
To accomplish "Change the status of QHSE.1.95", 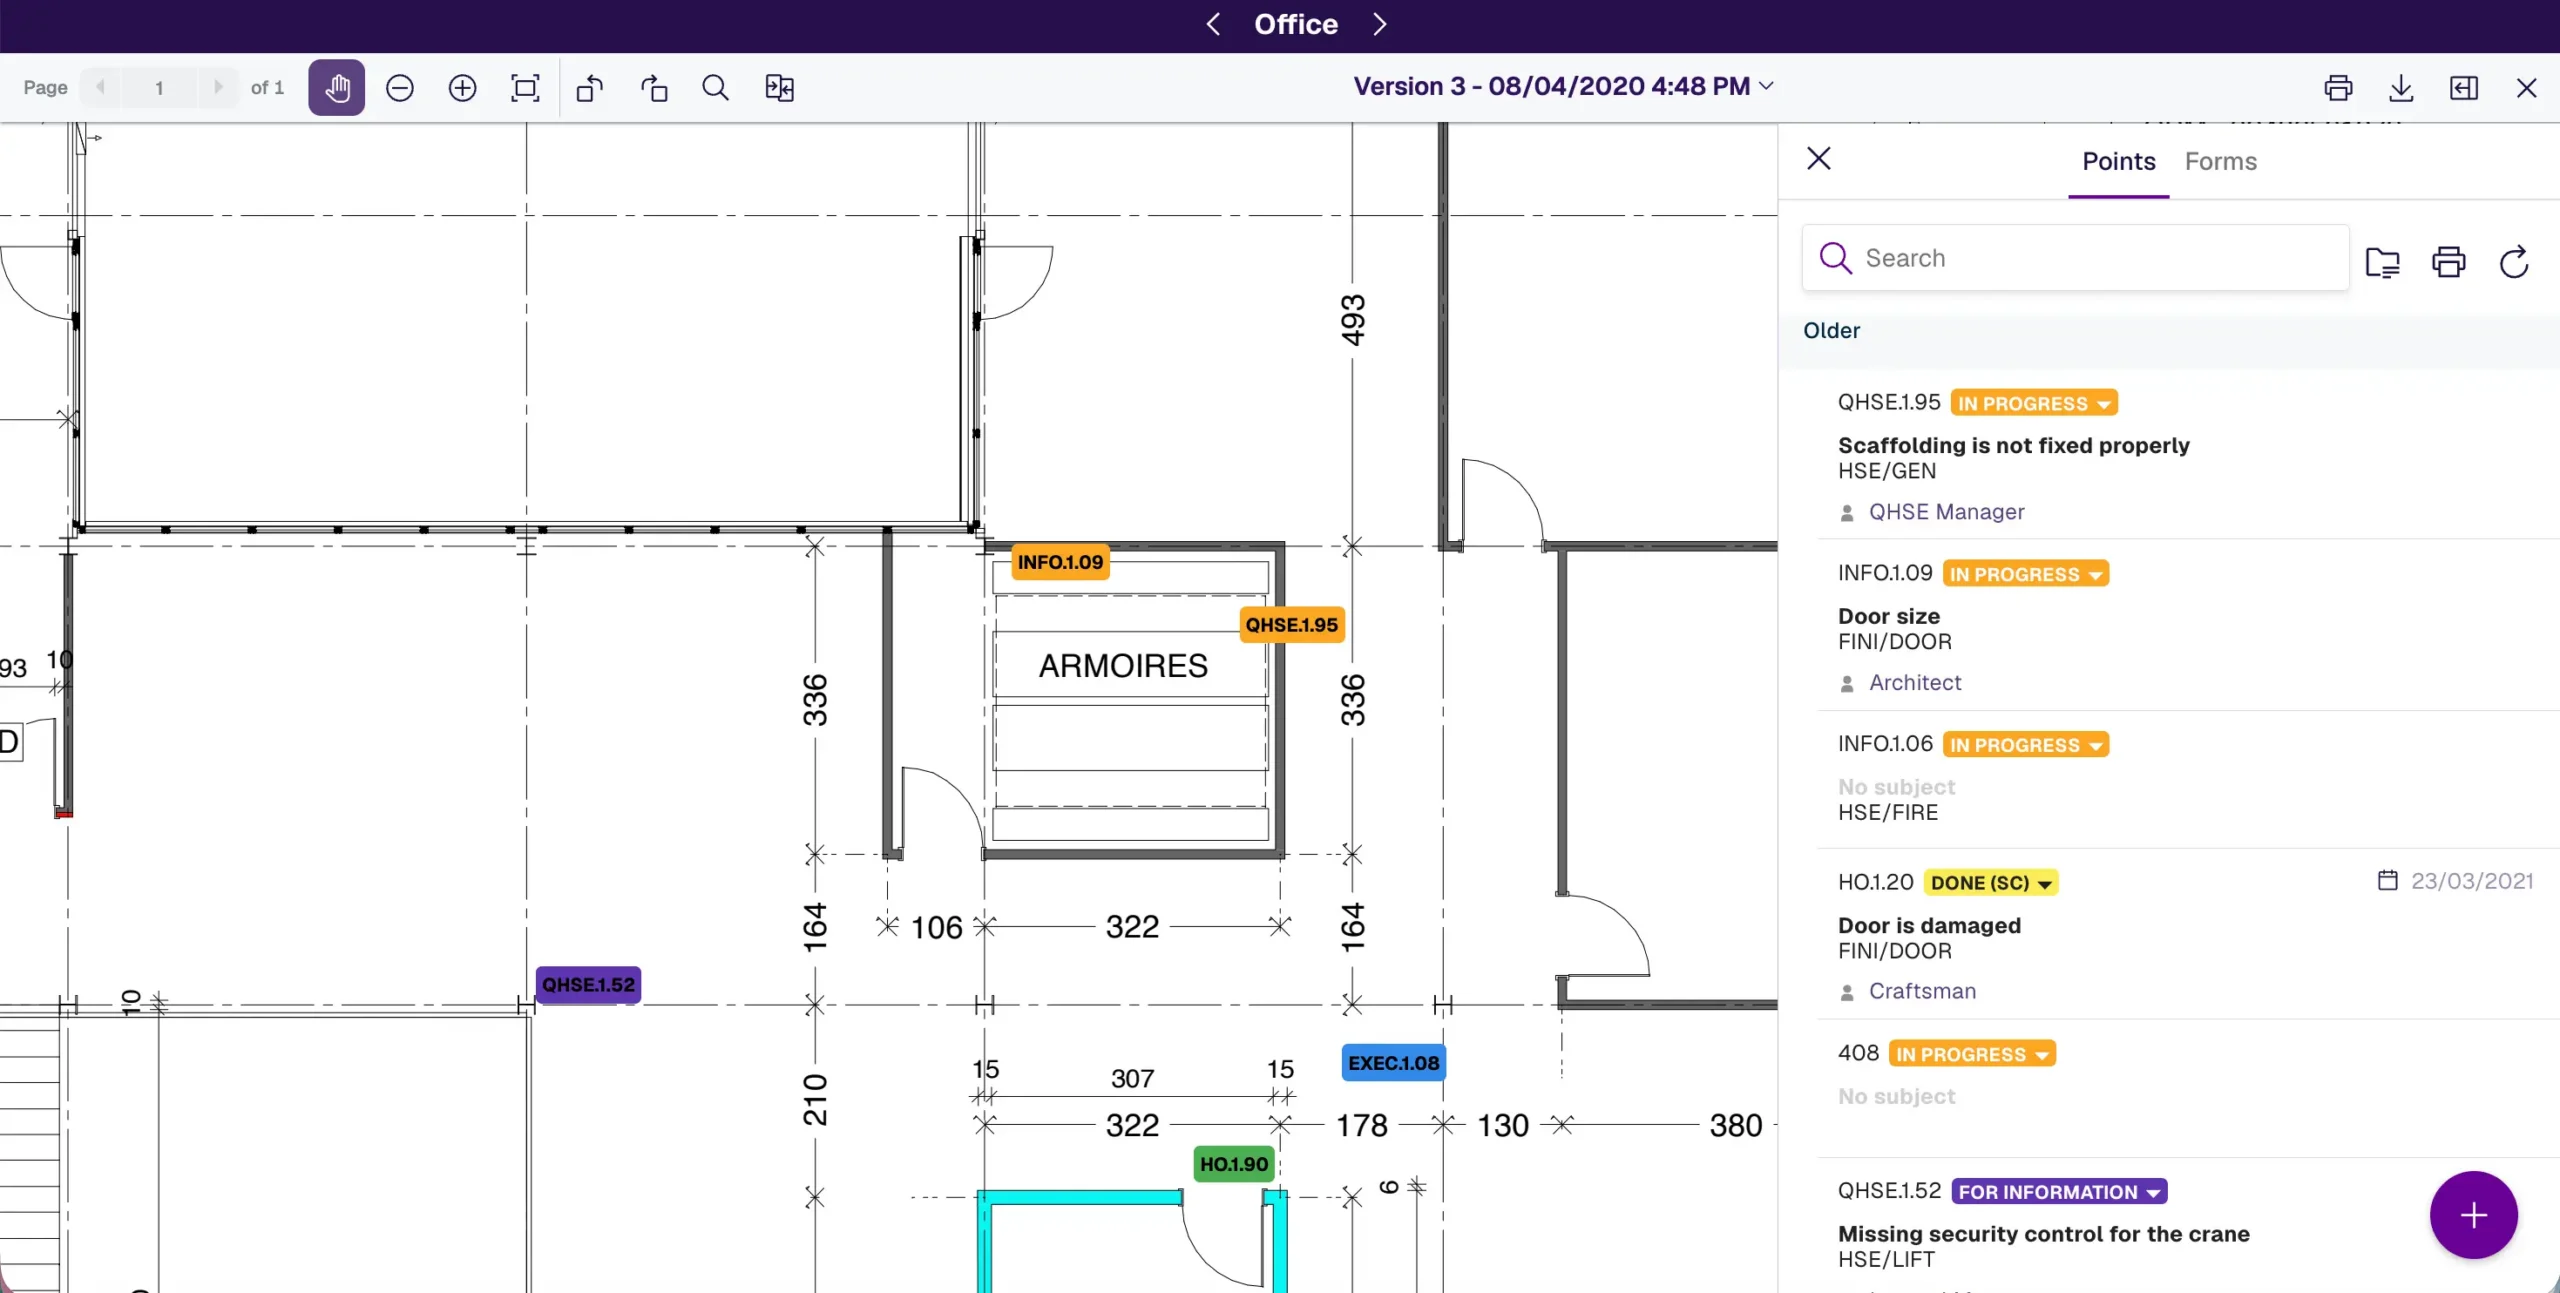I will [2034, 403].
